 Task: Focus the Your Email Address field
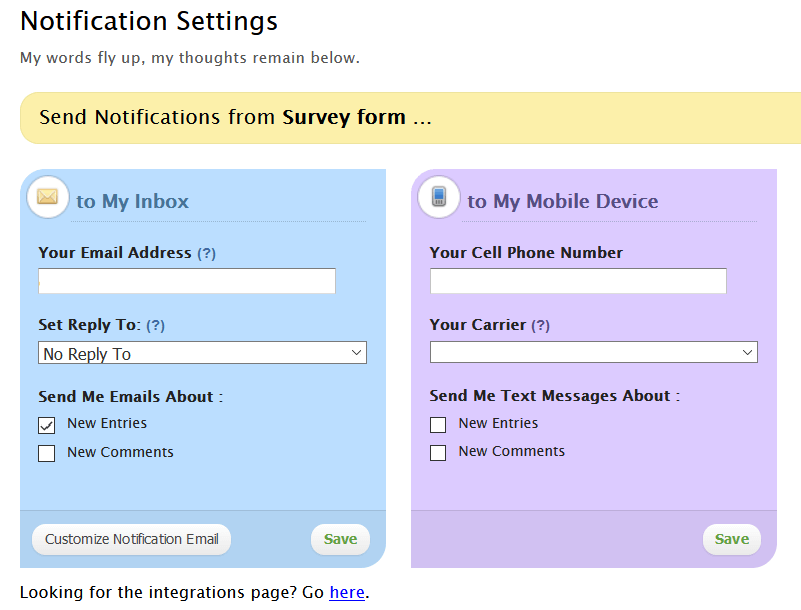pyautogui.click(x=187, y=281)
